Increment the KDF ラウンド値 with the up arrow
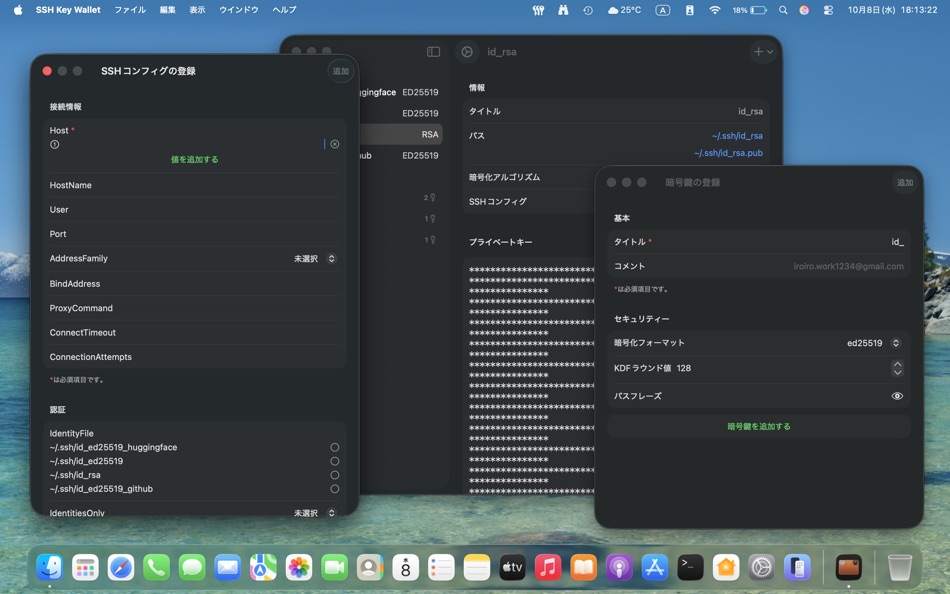 coord(897,363)
